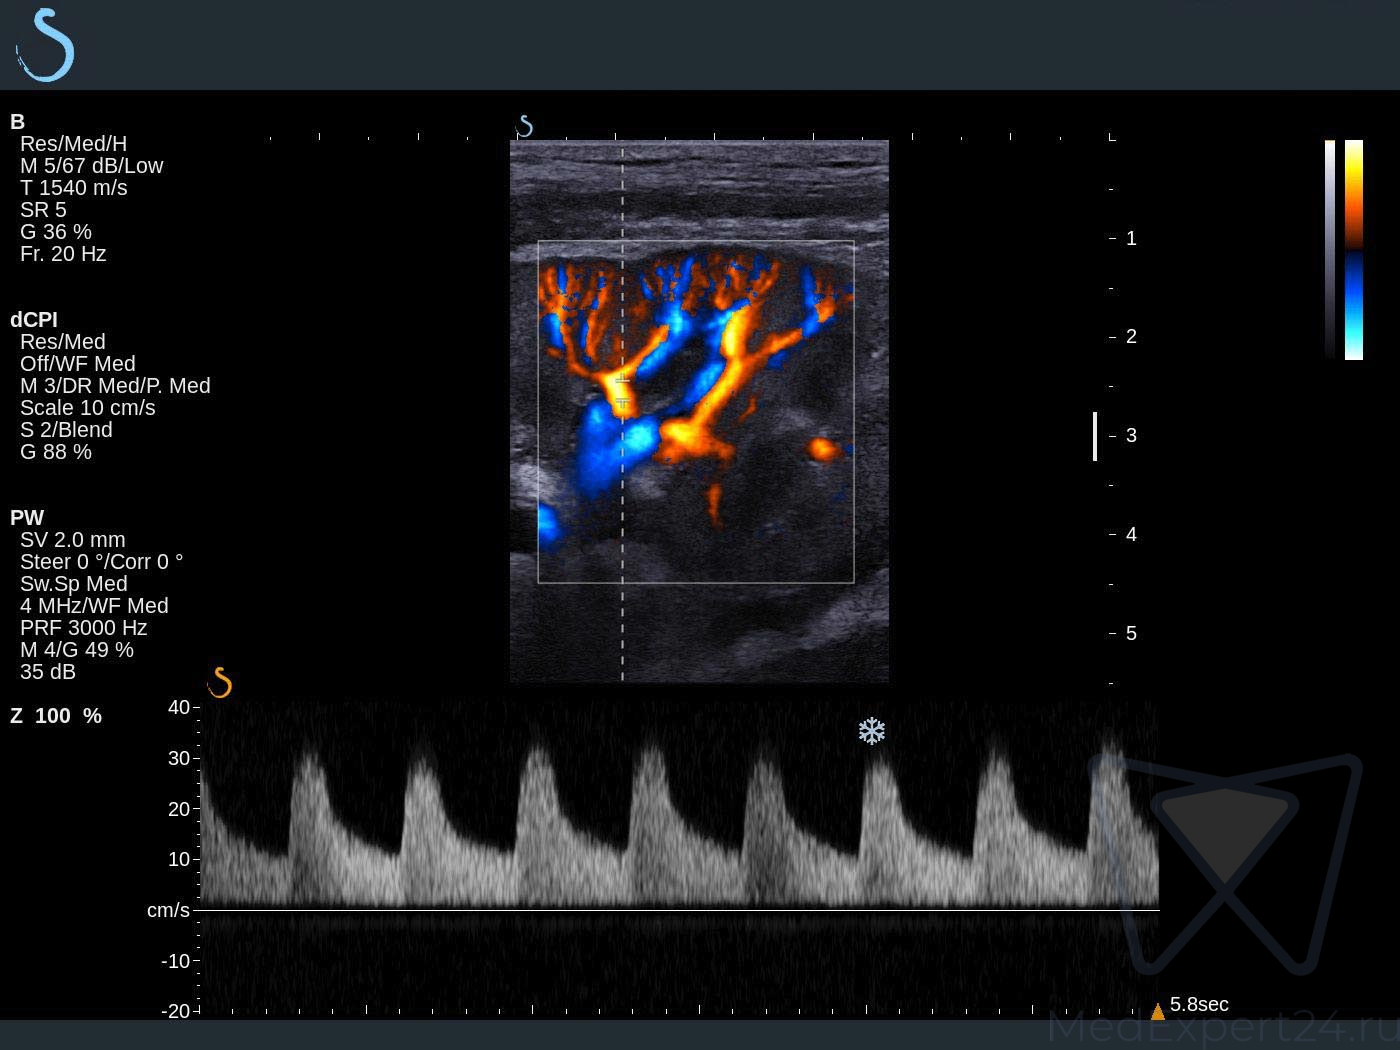Click the Scale 10 cm/s parameter
The height and width of the screenshot is (1050, 1400).
[88, 408]
